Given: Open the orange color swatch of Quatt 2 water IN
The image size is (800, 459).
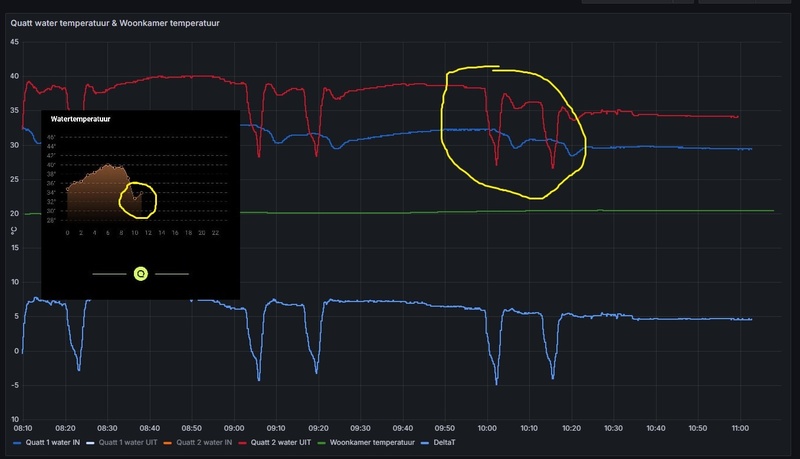Looking at the screenshot, I should [168, 443].
